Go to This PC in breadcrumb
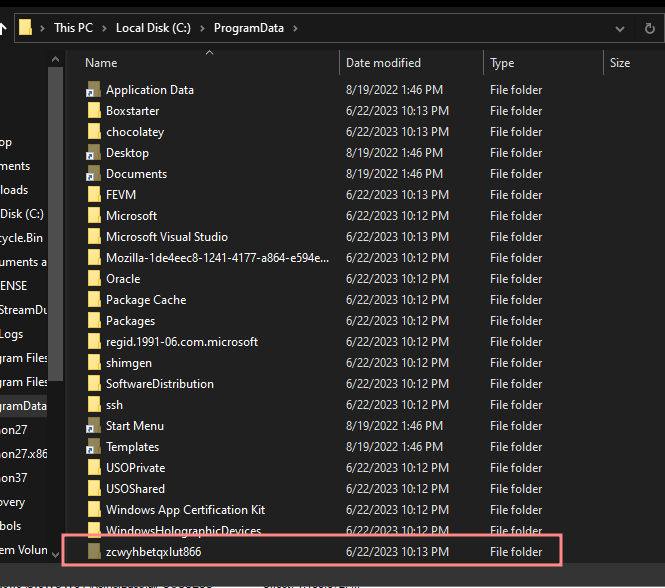This screenshot has width=665, height=588. (74, 28)
